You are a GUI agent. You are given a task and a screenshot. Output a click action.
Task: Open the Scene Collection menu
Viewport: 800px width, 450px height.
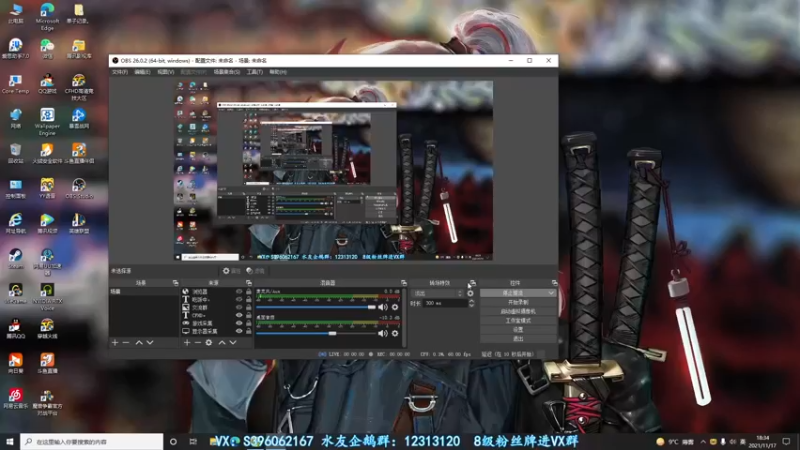226,72
